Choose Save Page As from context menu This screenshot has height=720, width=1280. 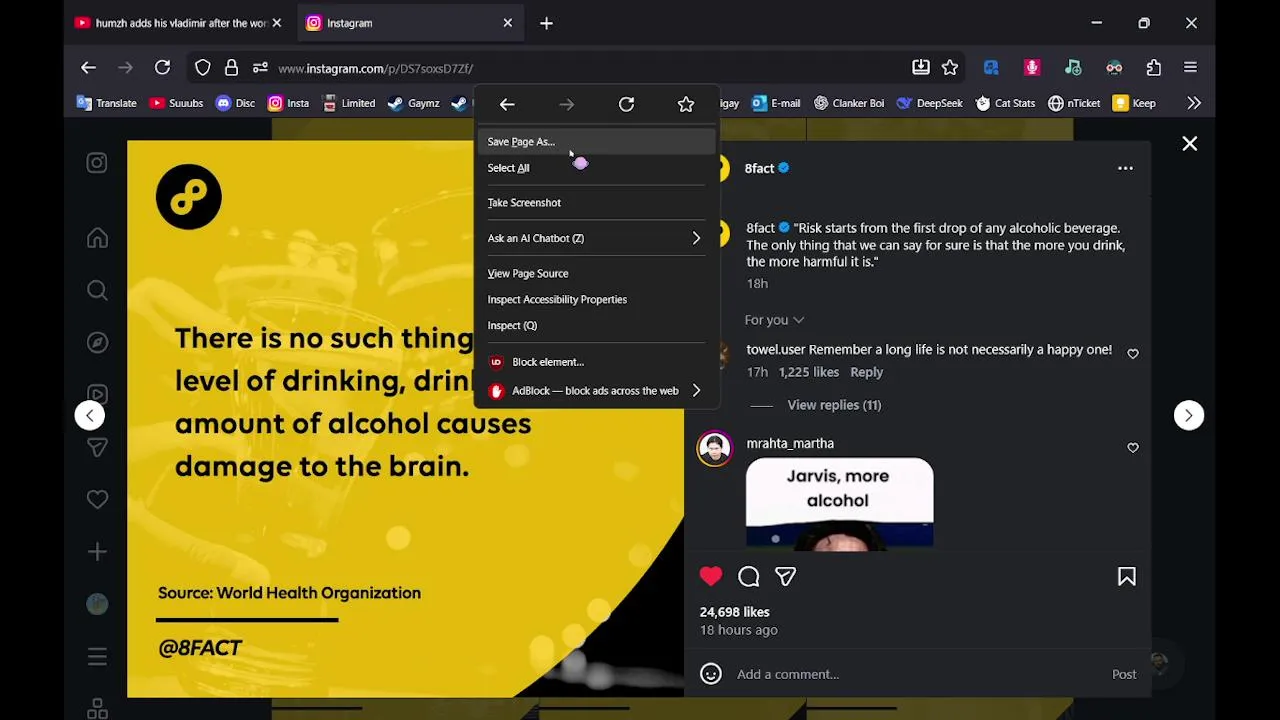tap(596, 142)
